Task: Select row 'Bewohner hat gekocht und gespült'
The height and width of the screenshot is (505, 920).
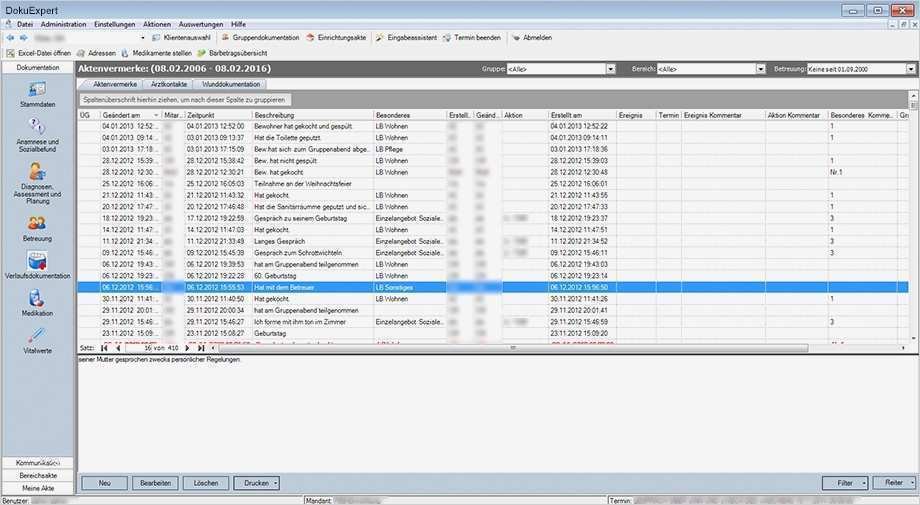Action: pyautogui.click(x=493, y=126)
